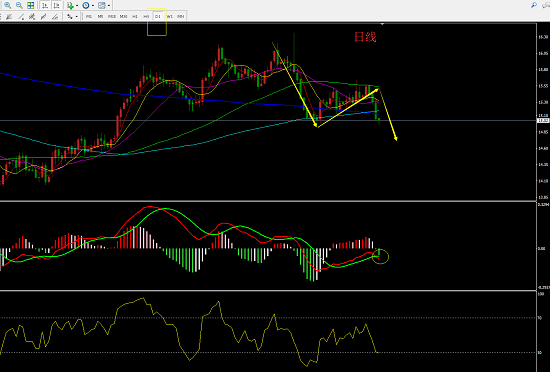
Task: Expand the arrows objects dropdown arrow
Action: click(x=77, y=16)
